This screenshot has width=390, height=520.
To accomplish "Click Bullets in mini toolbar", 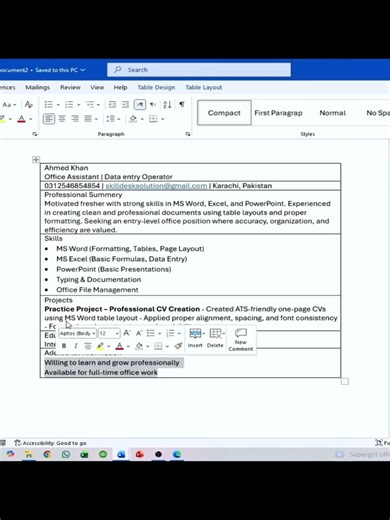I will (151, 333).
